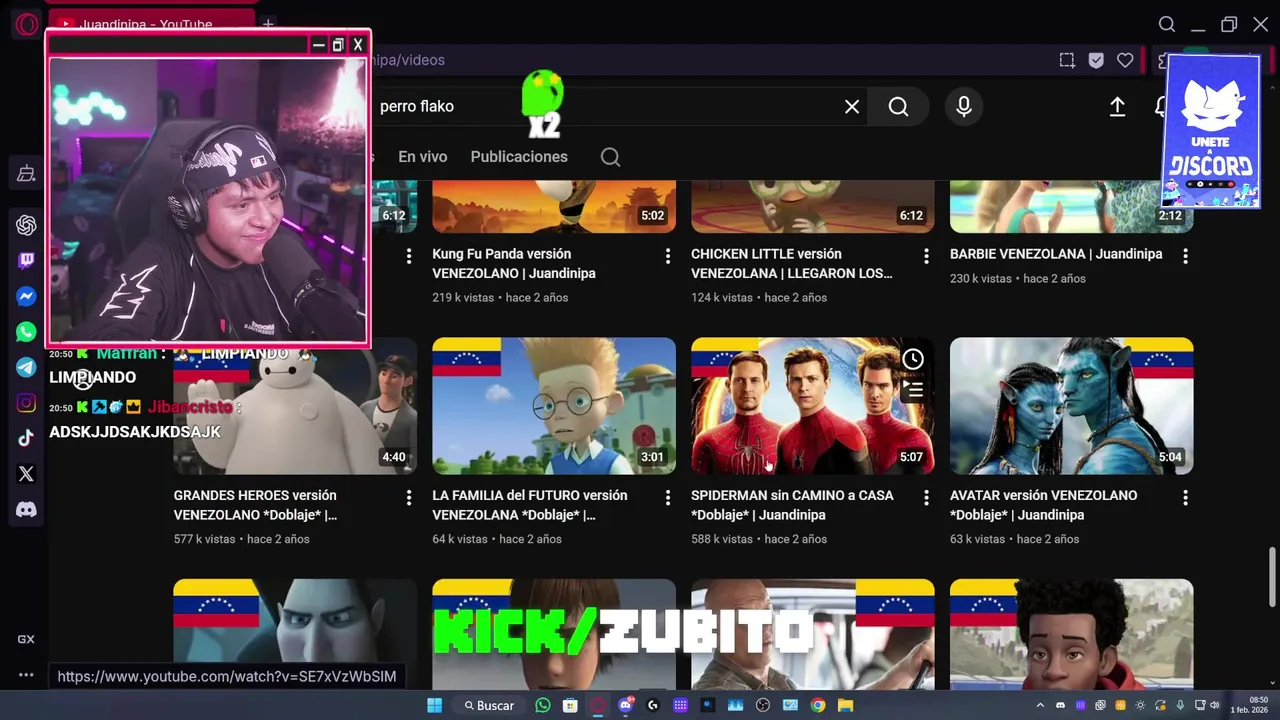This screenshot has width=1280, height=720.
Task: Open Telegram in the Opera sidebar
Action: 26,367
